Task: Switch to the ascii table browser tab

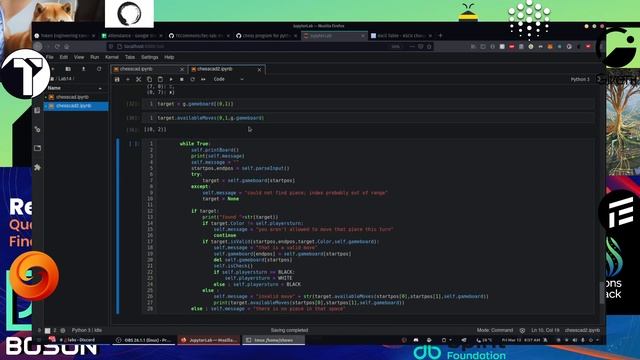Action: (x=402, y=36)
